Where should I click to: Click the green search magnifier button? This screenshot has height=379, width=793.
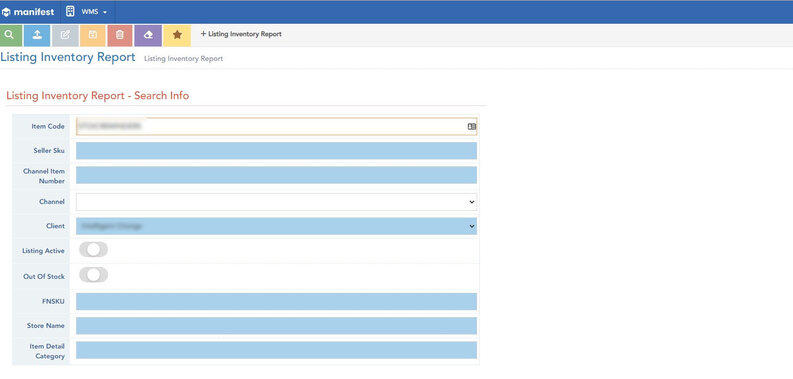pyautogui.click(x=11, y=35)
